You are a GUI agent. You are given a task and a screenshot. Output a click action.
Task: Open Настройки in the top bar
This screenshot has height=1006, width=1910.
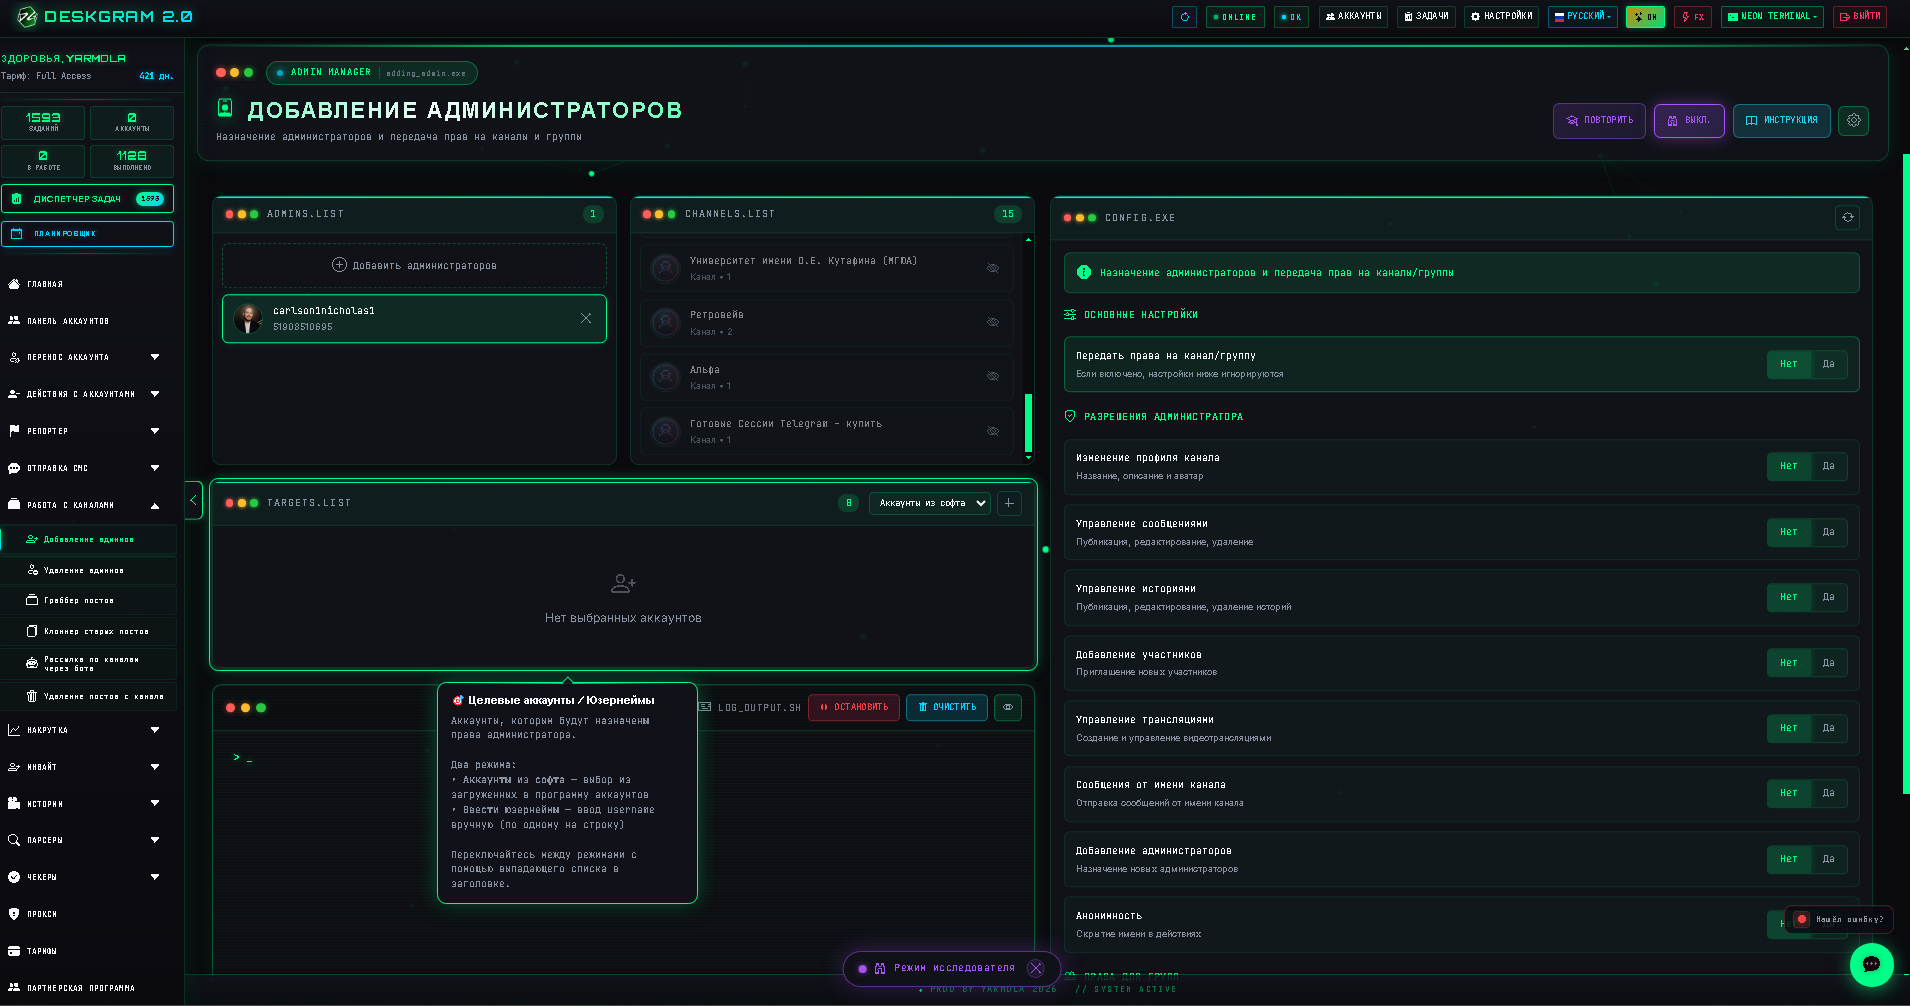pyautogui.click(x=1501, y=17)
